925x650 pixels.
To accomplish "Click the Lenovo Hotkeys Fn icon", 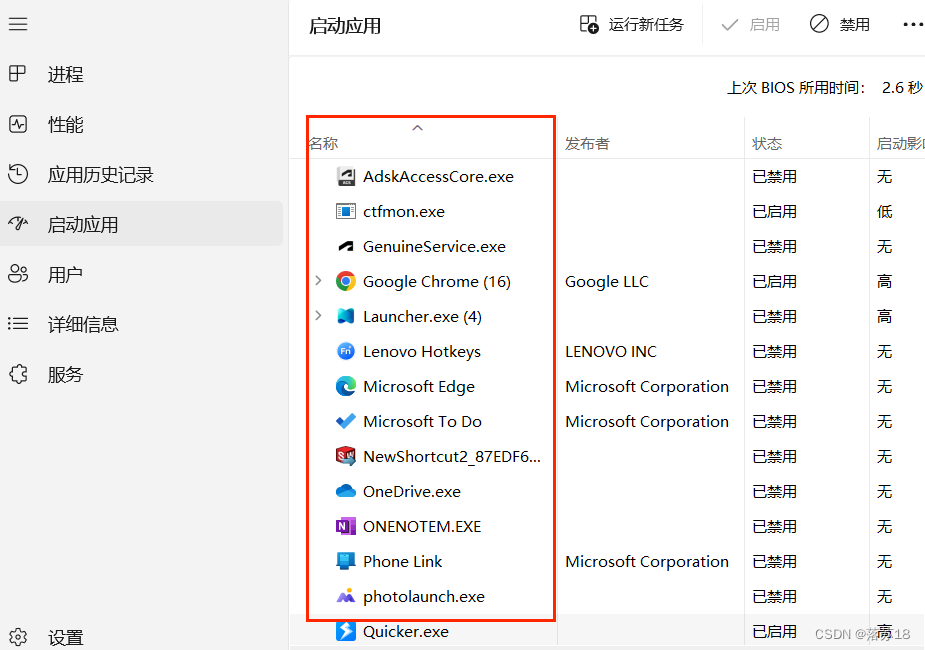I will pos(346,352).
